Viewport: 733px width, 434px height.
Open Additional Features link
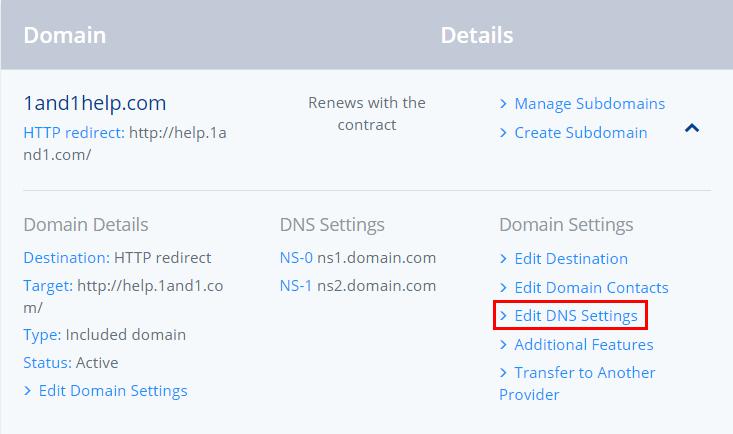click(x=584, y=345)
